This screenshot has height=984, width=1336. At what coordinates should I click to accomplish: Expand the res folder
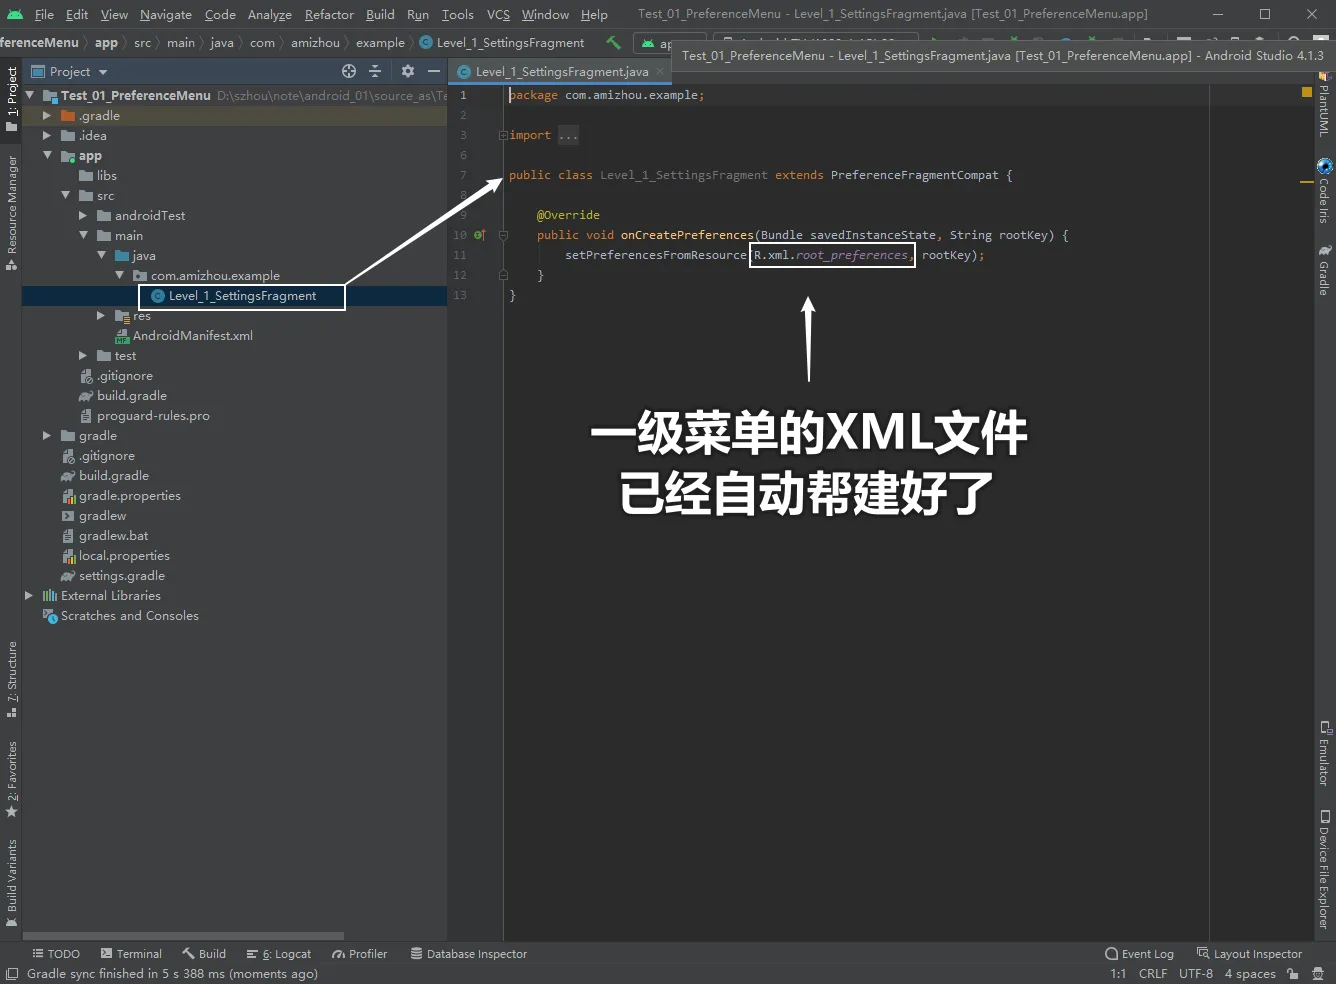click(x=100, y=315)
